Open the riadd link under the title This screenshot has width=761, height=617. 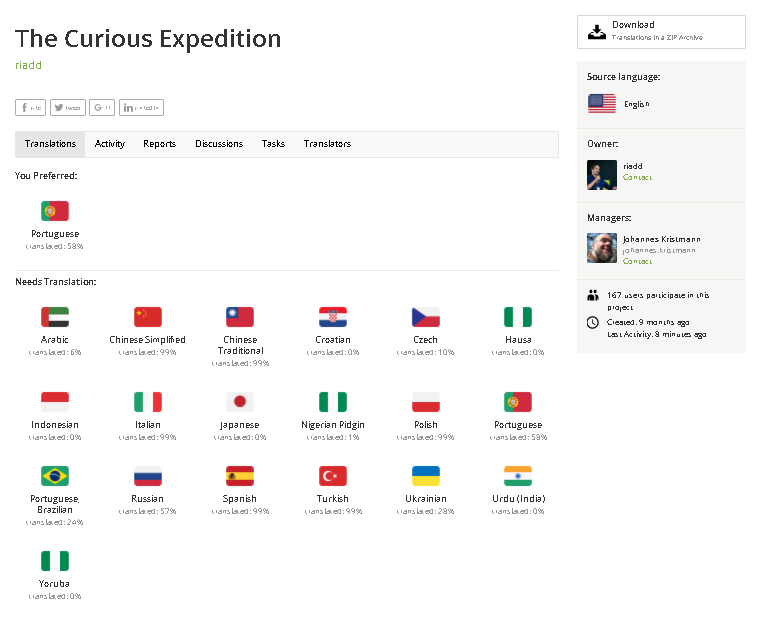[x=28, y=65]
